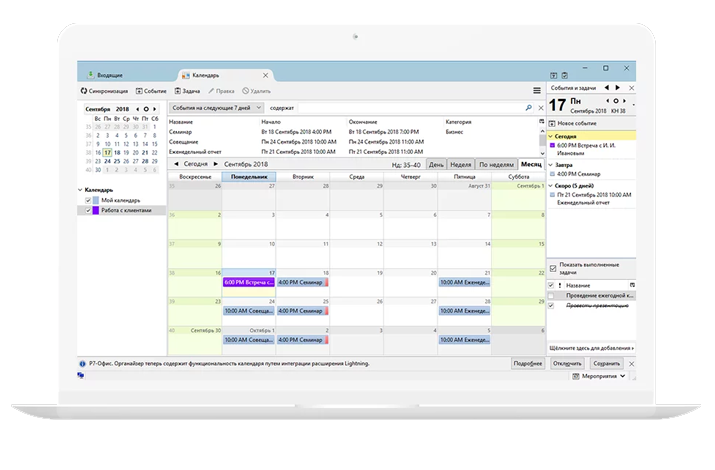Click the Подробнее button
Screen dimensions: 715x470
tap(527, 363)
